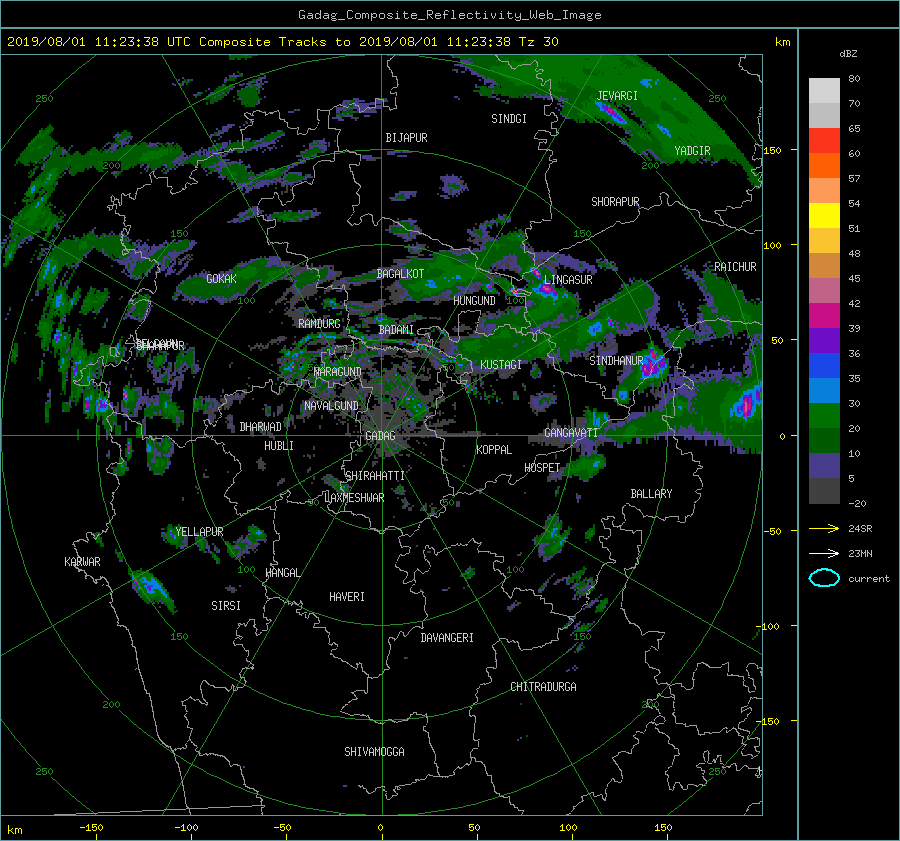Click the DAVANGERI city label

tap(447, 638)
